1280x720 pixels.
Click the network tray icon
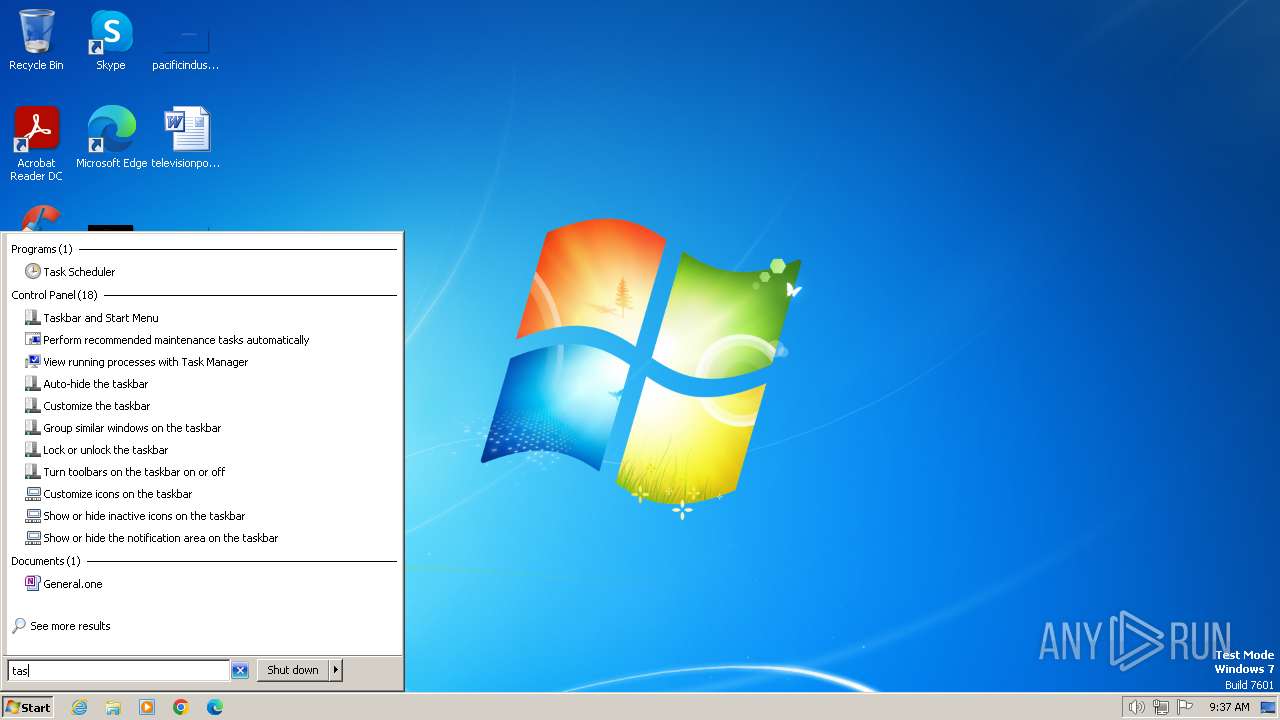click(1161, 707)
